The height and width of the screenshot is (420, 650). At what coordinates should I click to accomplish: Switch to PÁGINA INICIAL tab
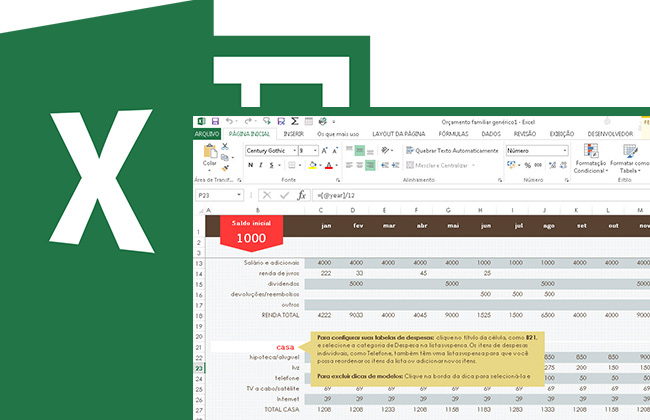tap(249, 134)
